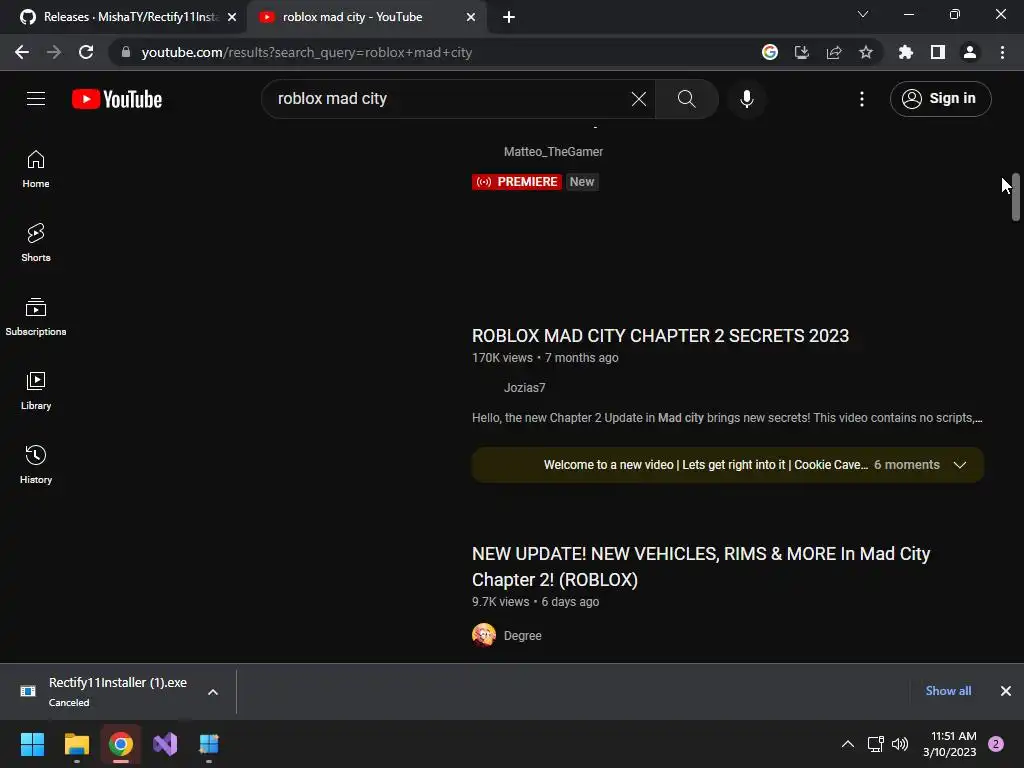This screenshot has height=768, width=1024.
Task: Open File Explorer from the taskbar
Action: click(76, 744)
